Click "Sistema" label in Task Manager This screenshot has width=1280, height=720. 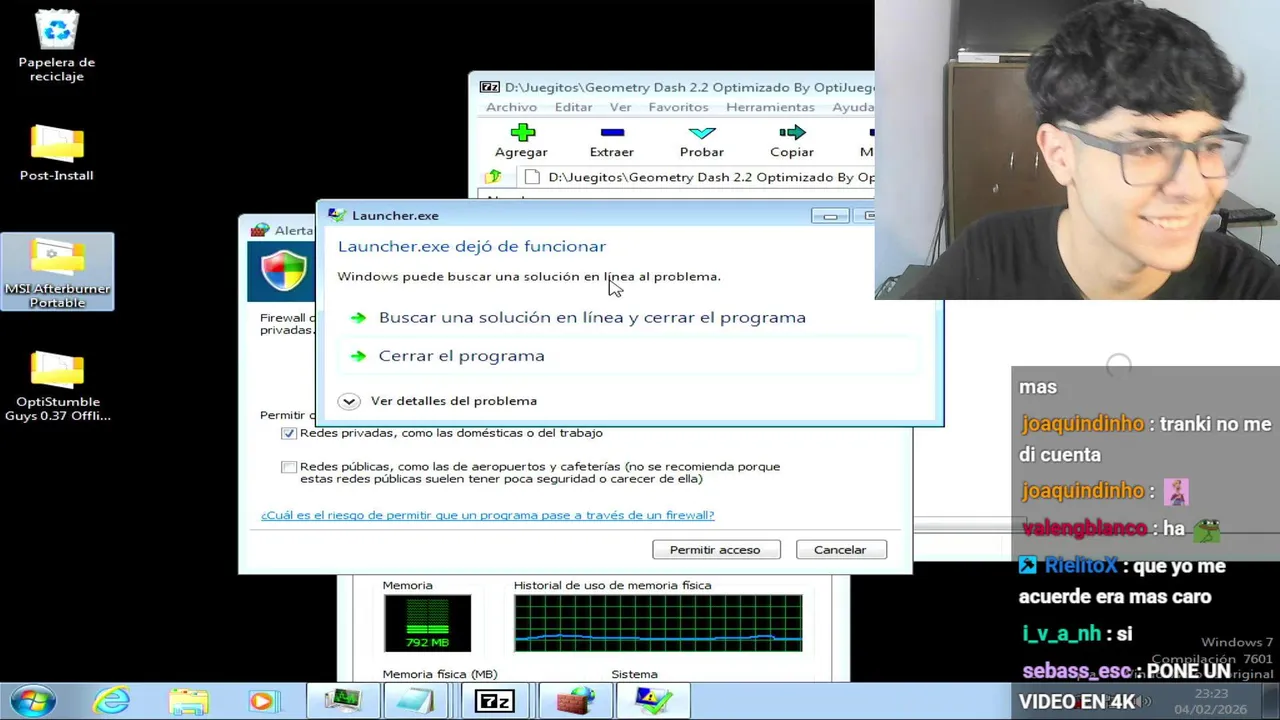(x=634, y=674)
